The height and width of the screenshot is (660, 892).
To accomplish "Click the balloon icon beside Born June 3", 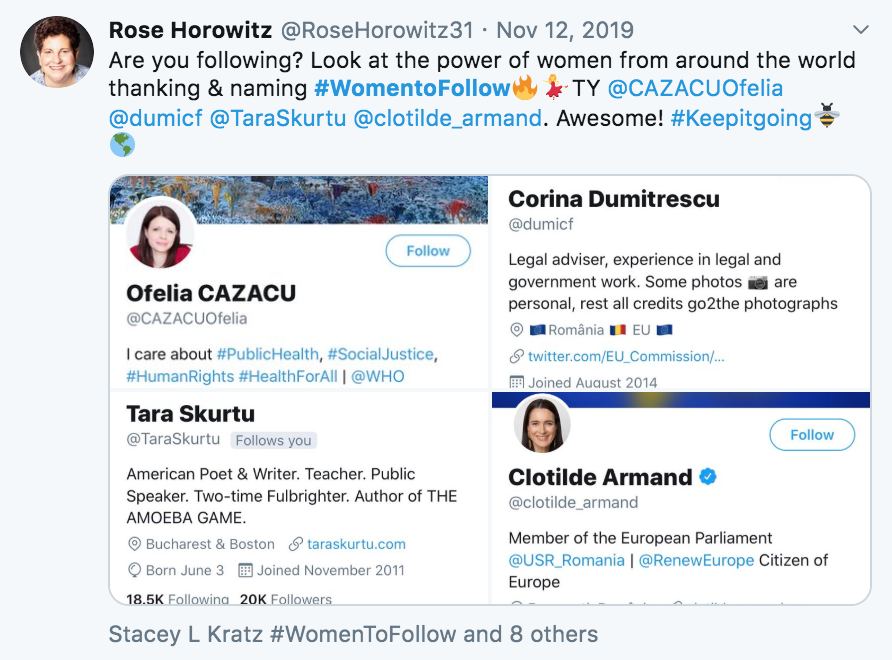I will pos(134,570).
